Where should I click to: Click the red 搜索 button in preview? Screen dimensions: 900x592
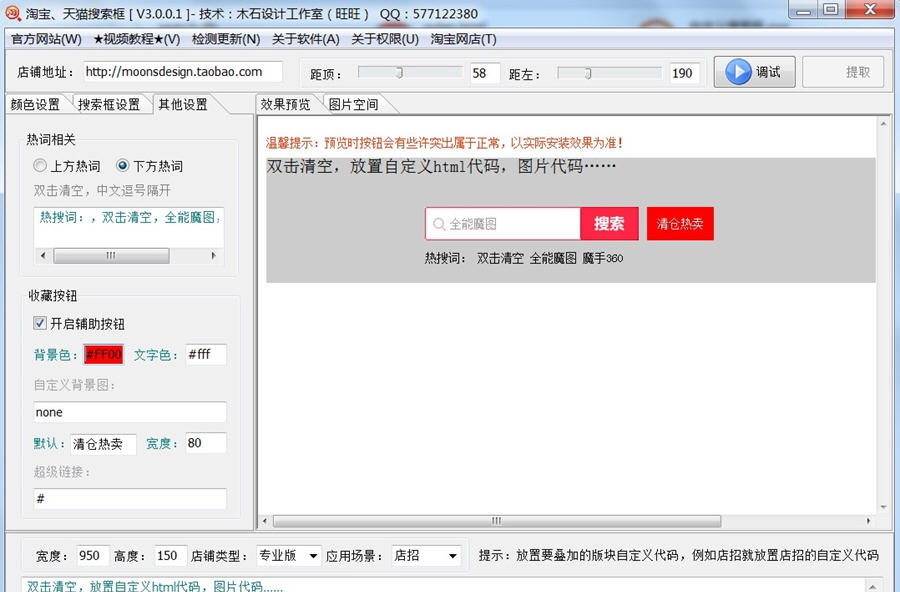pos(610,223)
